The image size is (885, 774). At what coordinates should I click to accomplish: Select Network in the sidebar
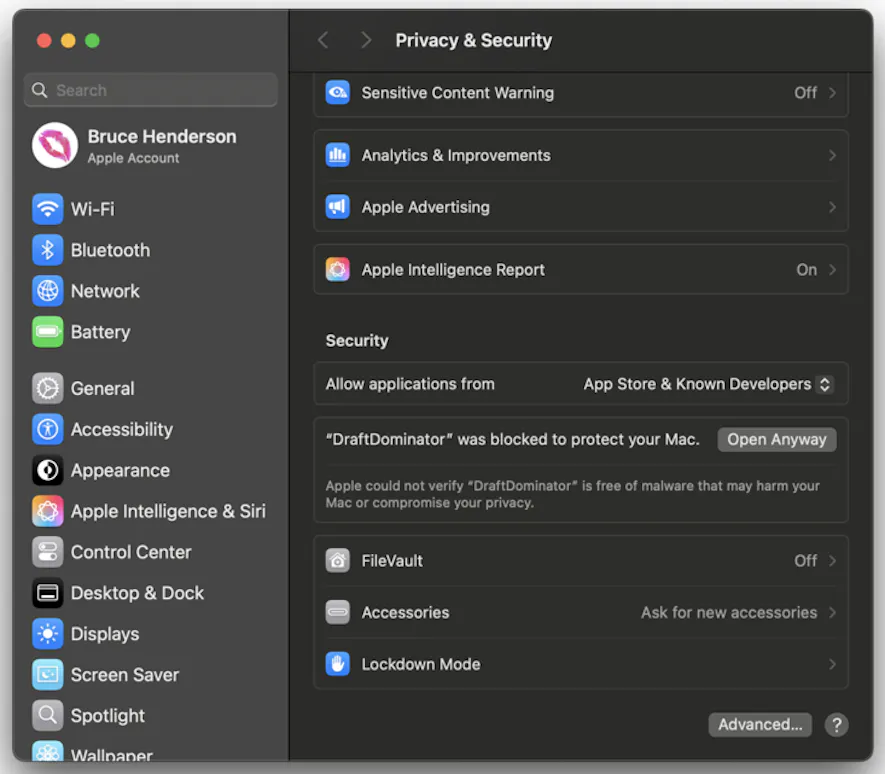point(151,291)
